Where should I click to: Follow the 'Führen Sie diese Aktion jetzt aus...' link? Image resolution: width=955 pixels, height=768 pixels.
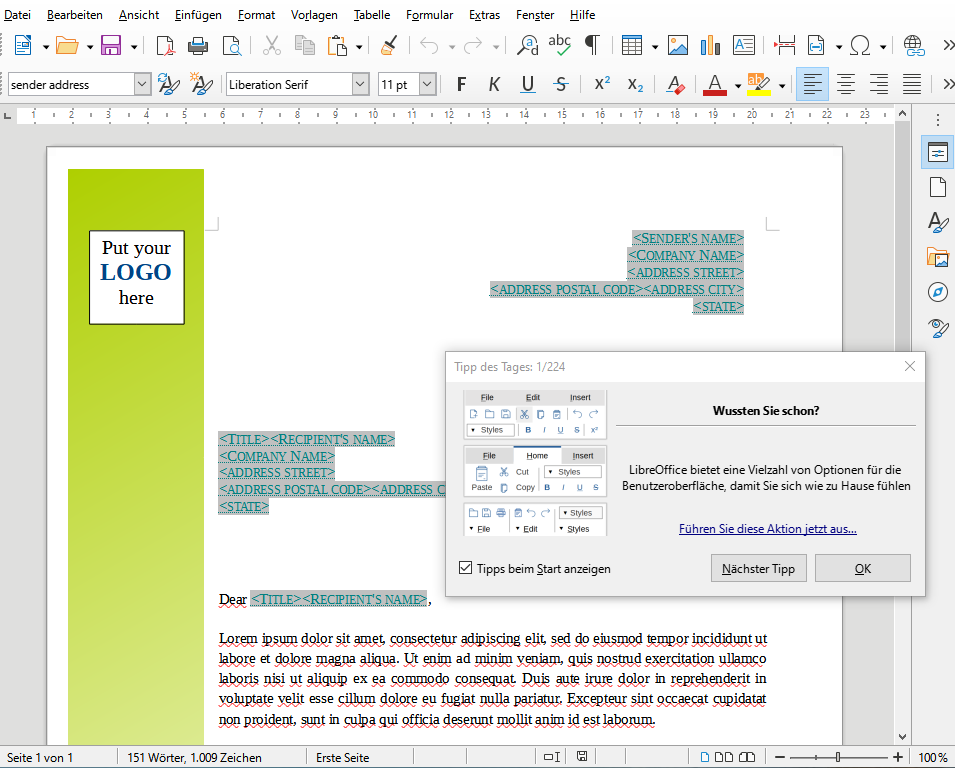coord(767,529)
